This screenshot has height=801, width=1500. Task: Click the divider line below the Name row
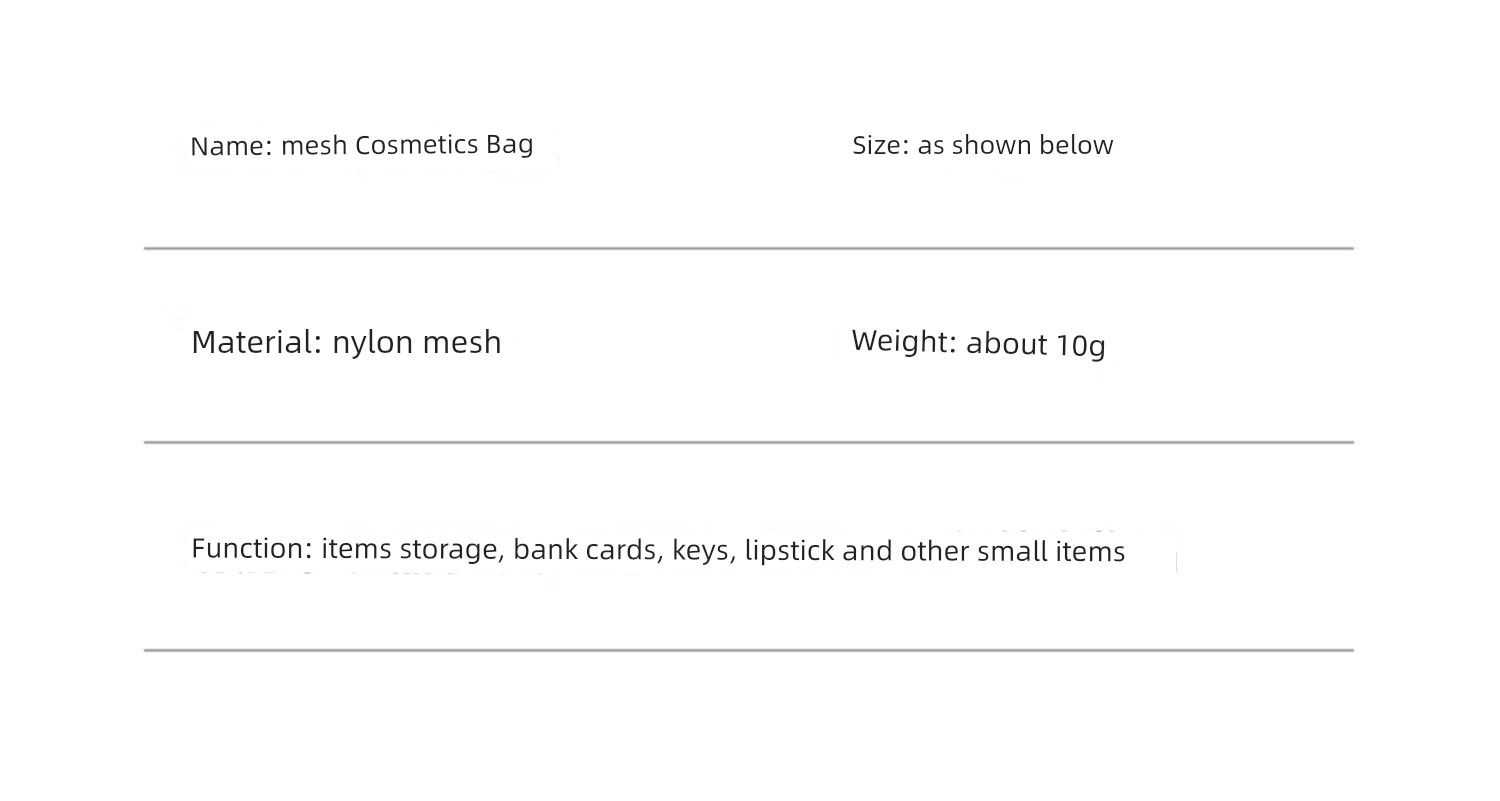click(749, 248)
